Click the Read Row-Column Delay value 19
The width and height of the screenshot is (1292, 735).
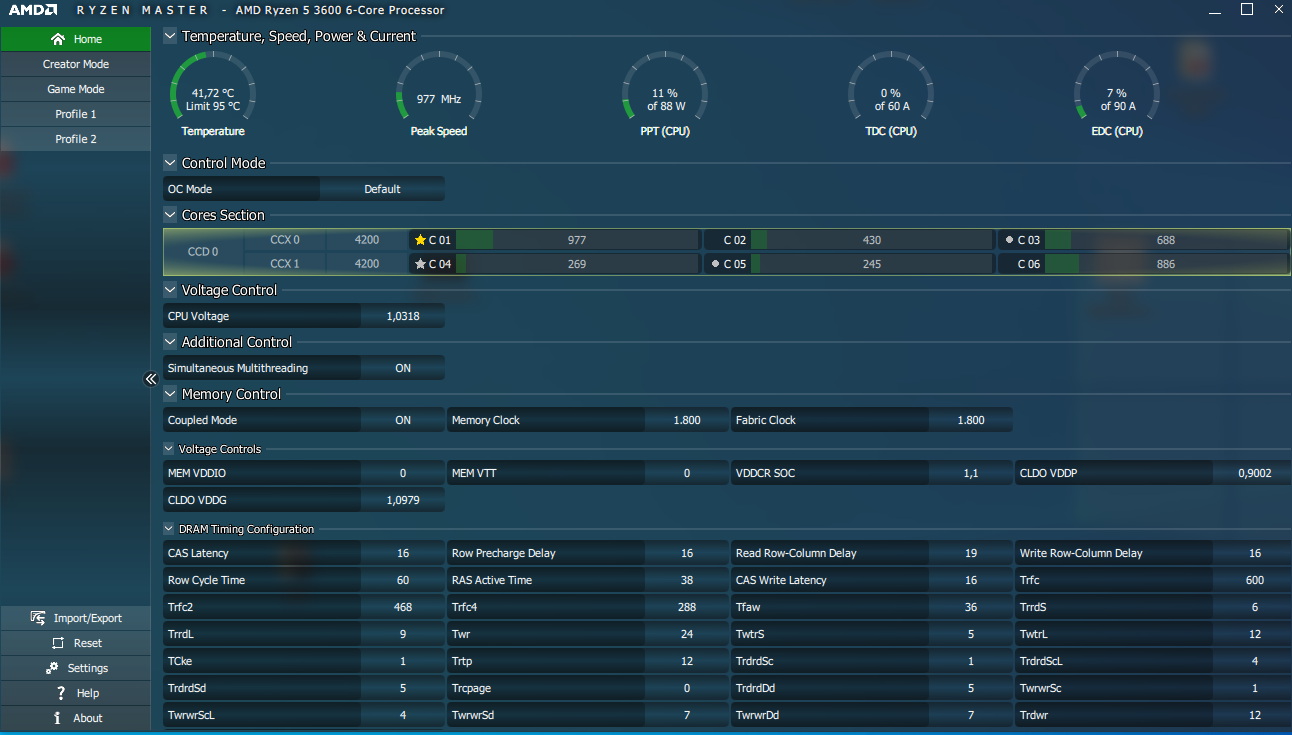[971, 553]
